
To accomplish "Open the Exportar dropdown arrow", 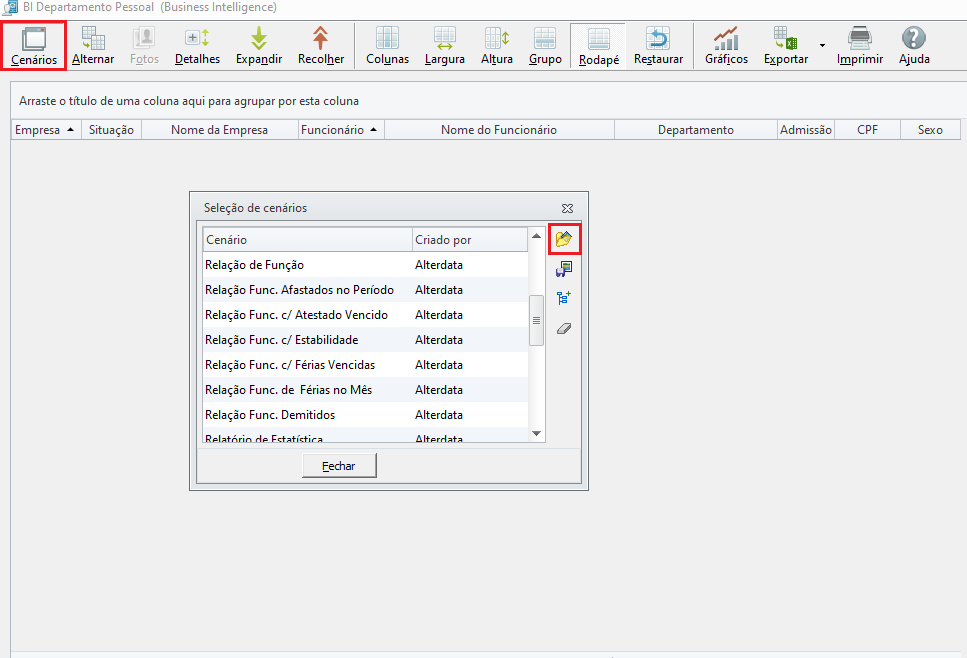I will [822, 46].
